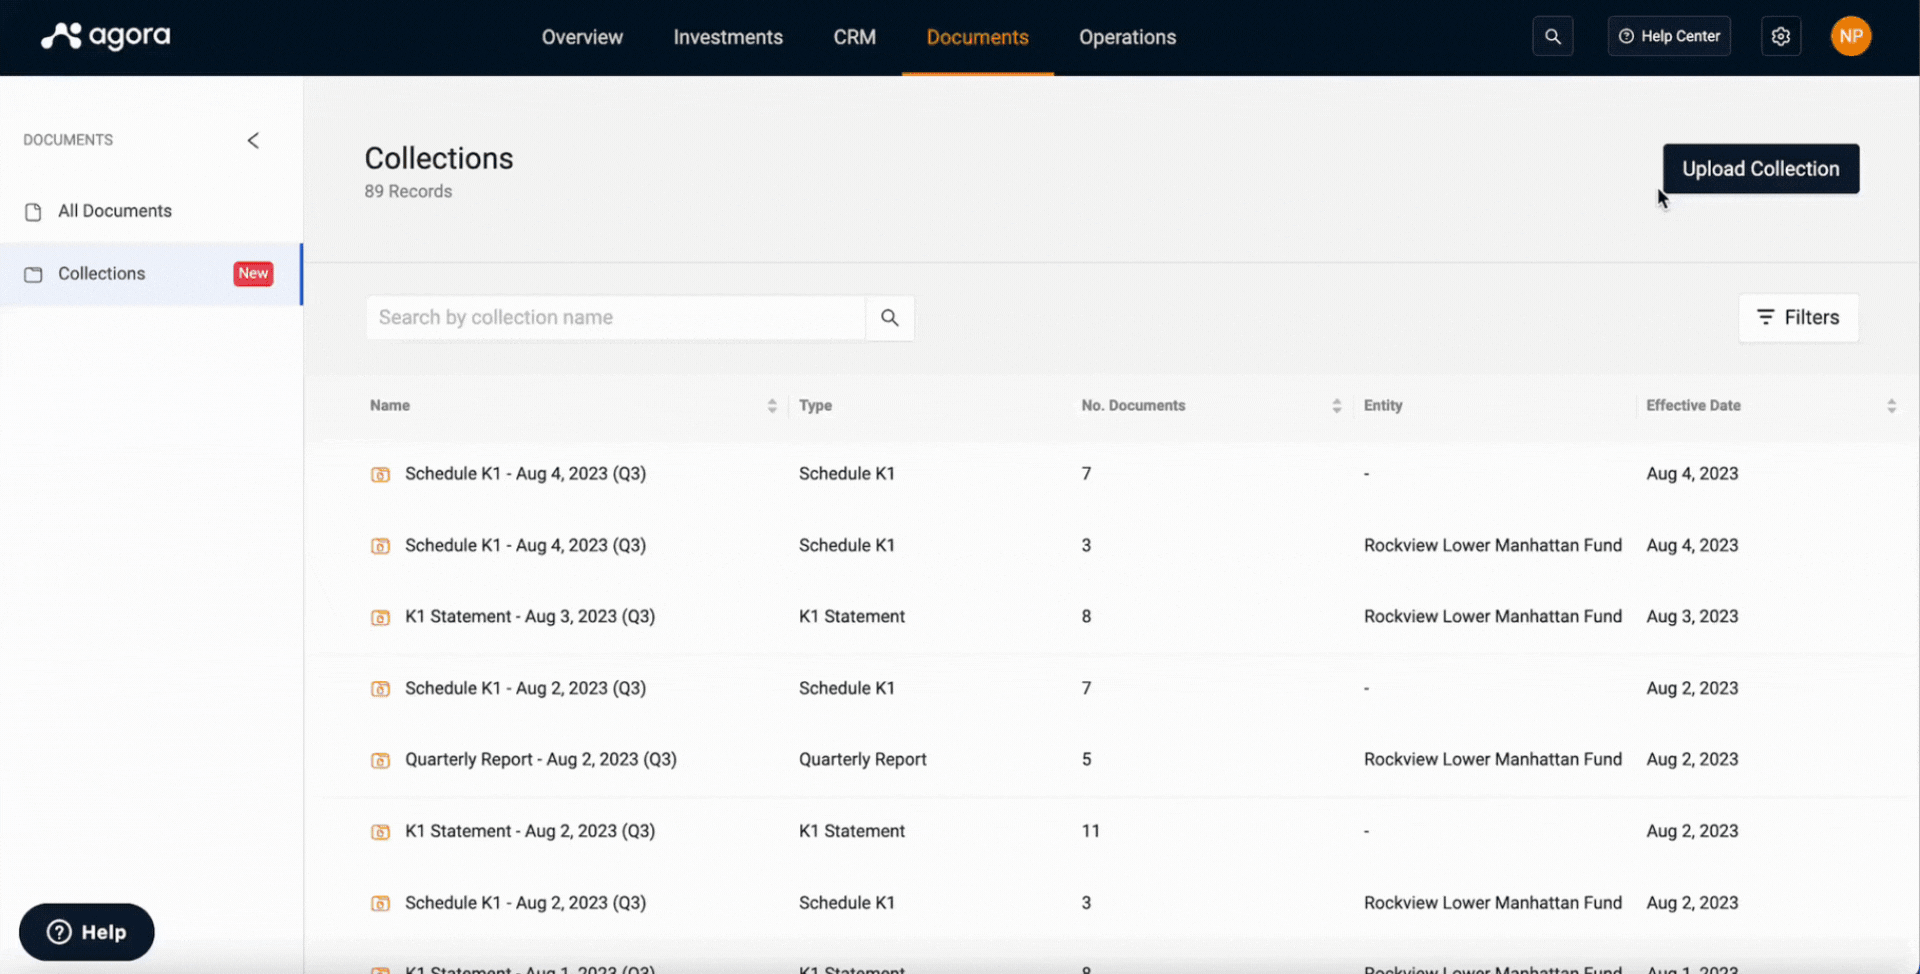Click the document count 11
The image size is (1920, 974).
pyautogui.click(x=1090, y=832)
